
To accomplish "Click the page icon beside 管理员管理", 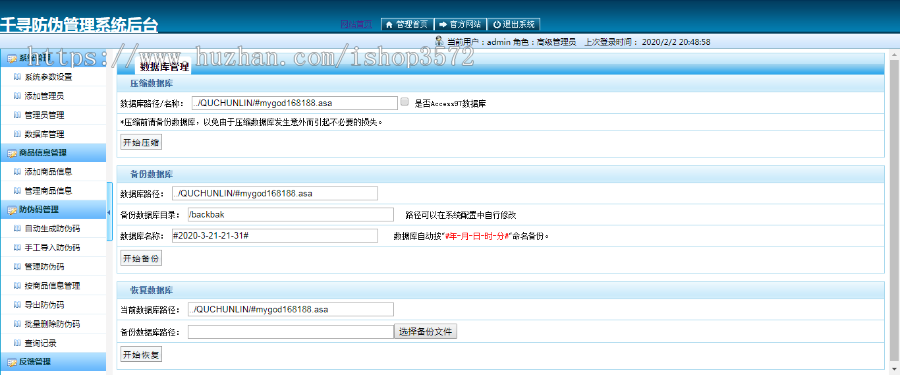I will tap(17, 115).
